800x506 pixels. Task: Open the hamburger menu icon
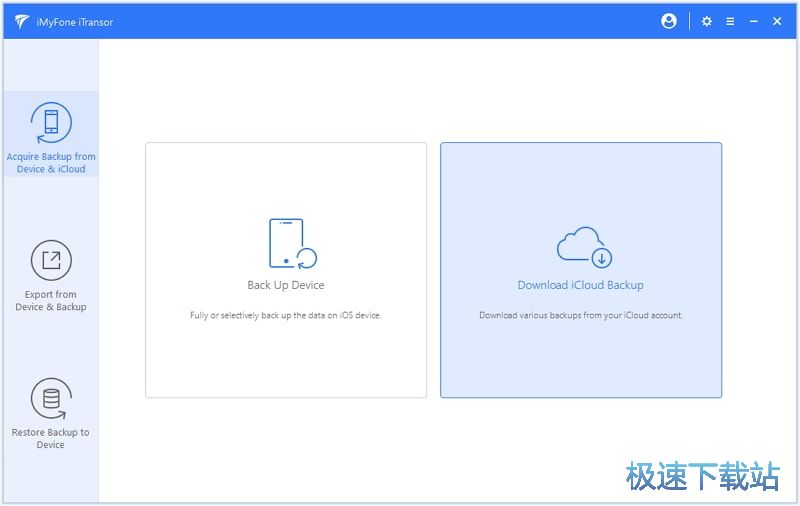pyautogui.click(x=730, y=21)
